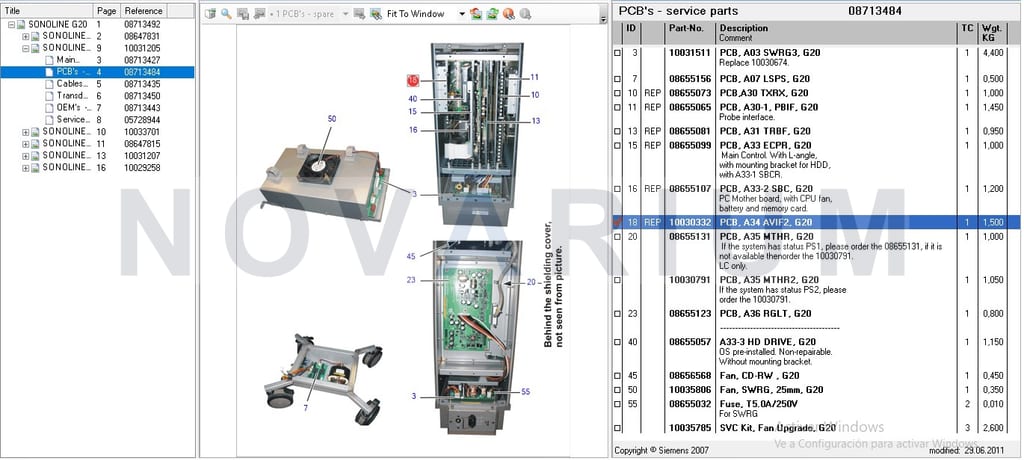Expand the SONOLINE node on page 16

click(25, 168)
